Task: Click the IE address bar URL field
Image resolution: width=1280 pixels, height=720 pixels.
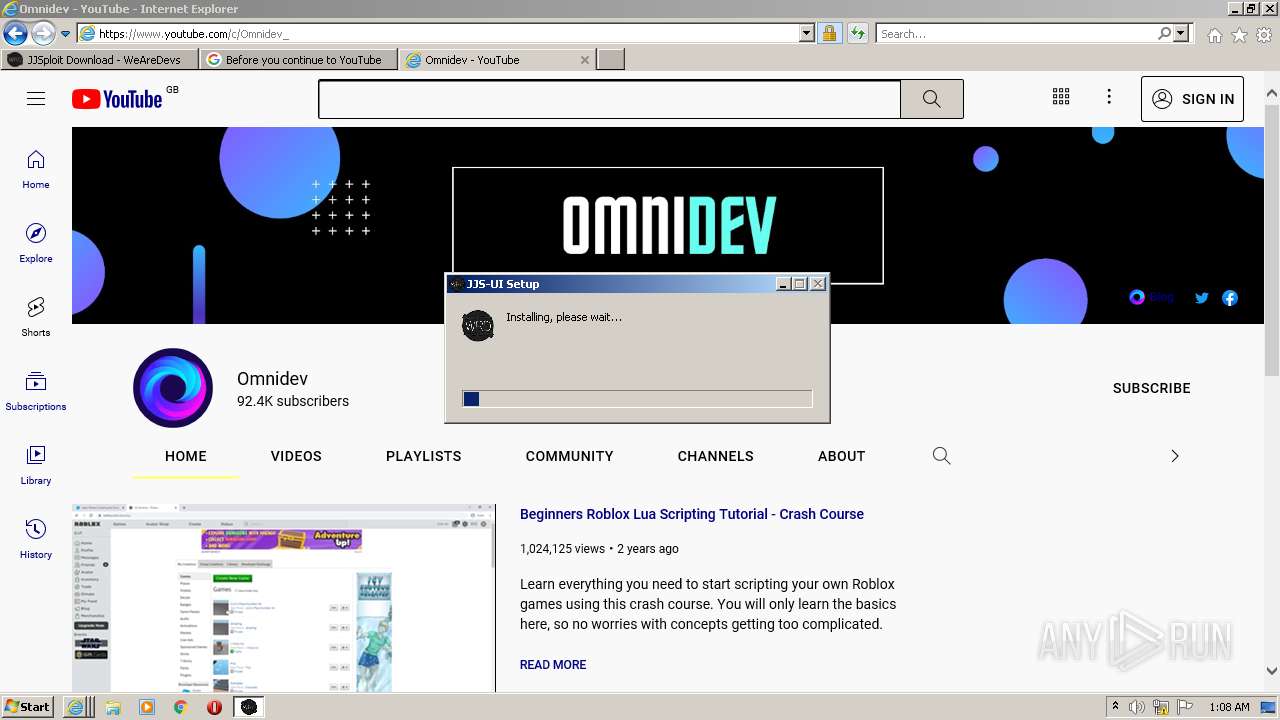Action: tap(438, 33)
